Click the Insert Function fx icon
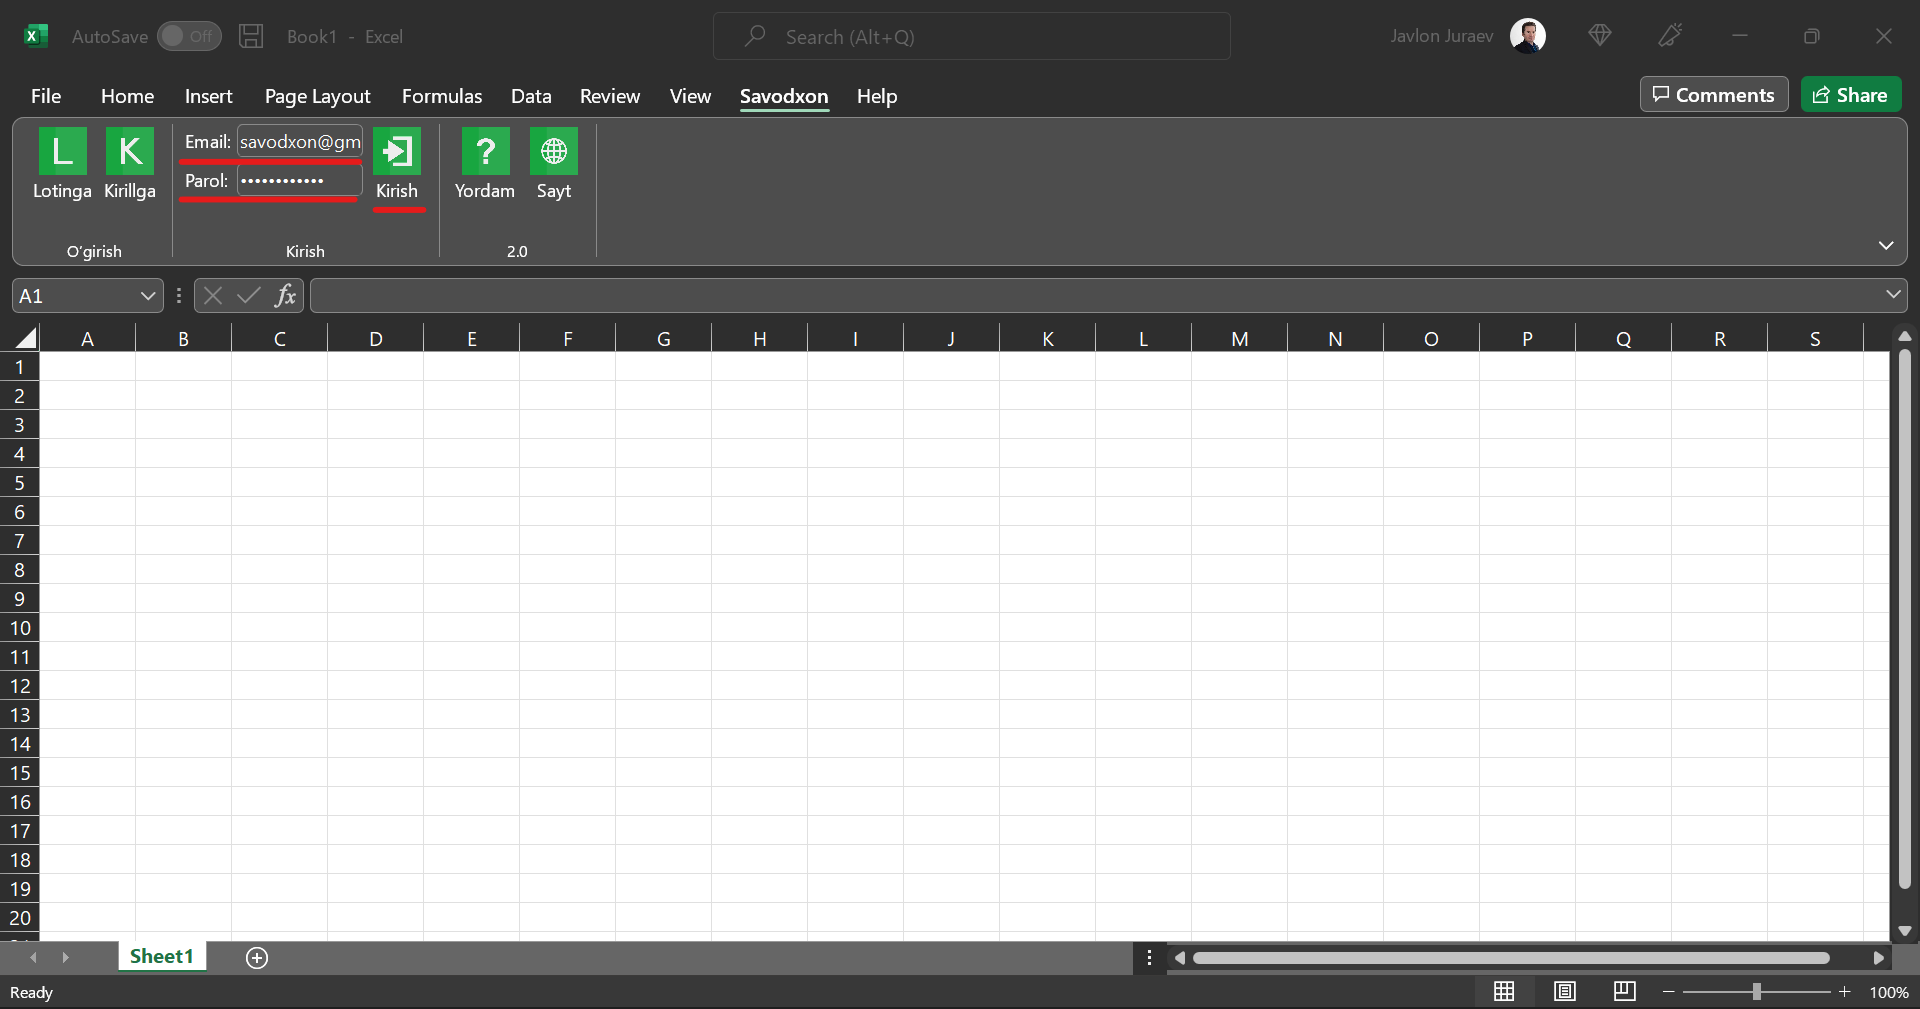The image size is (1920, 1009). 285,296
